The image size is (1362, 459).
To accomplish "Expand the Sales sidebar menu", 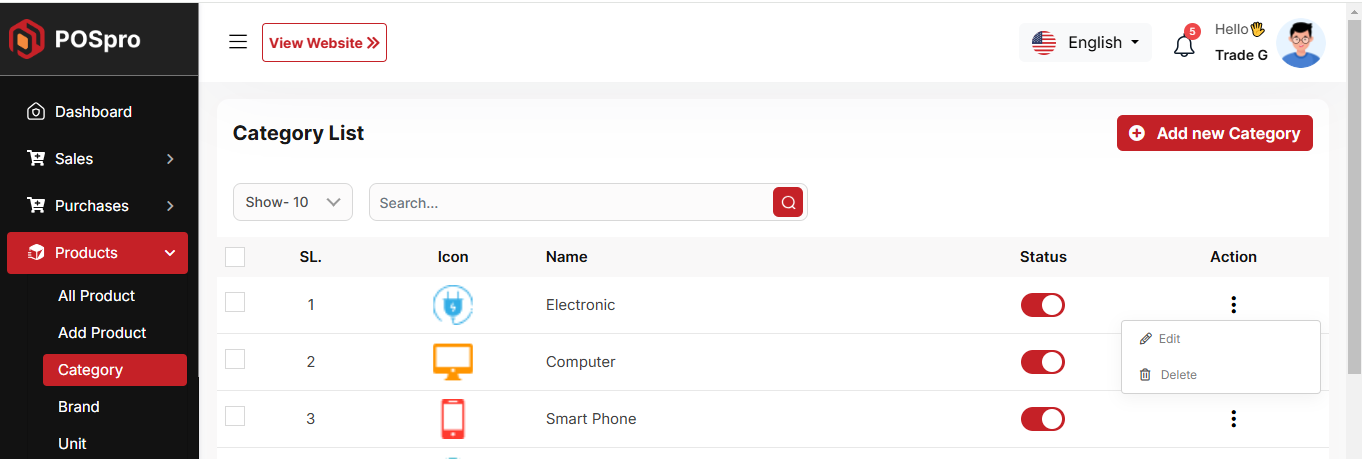I will (x=98, y=159).
